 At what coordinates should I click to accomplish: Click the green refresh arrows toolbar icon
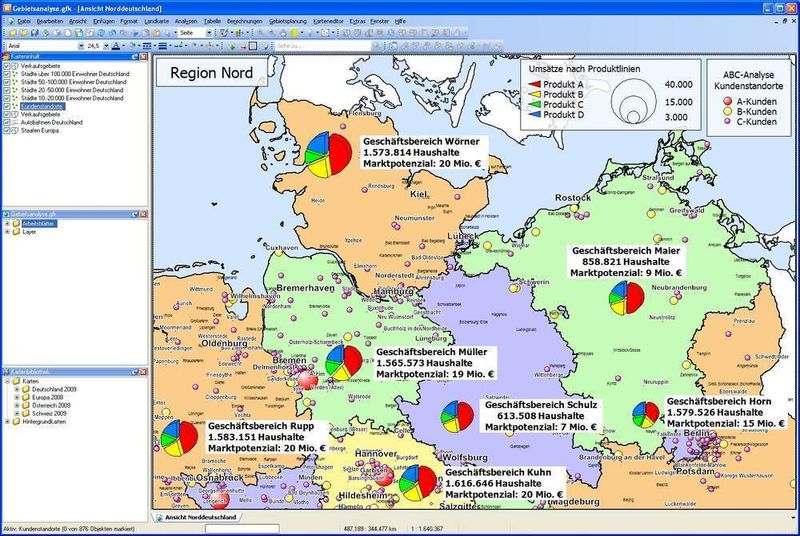point(45,33)
